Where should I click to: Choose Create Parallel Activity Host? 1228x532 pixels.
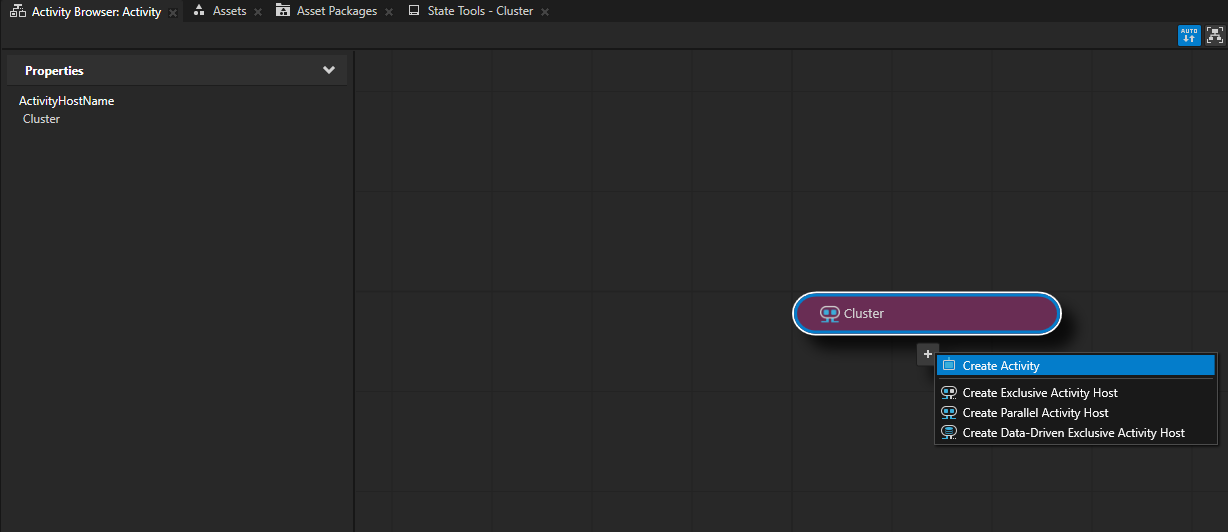click(x=1076, y=413)
